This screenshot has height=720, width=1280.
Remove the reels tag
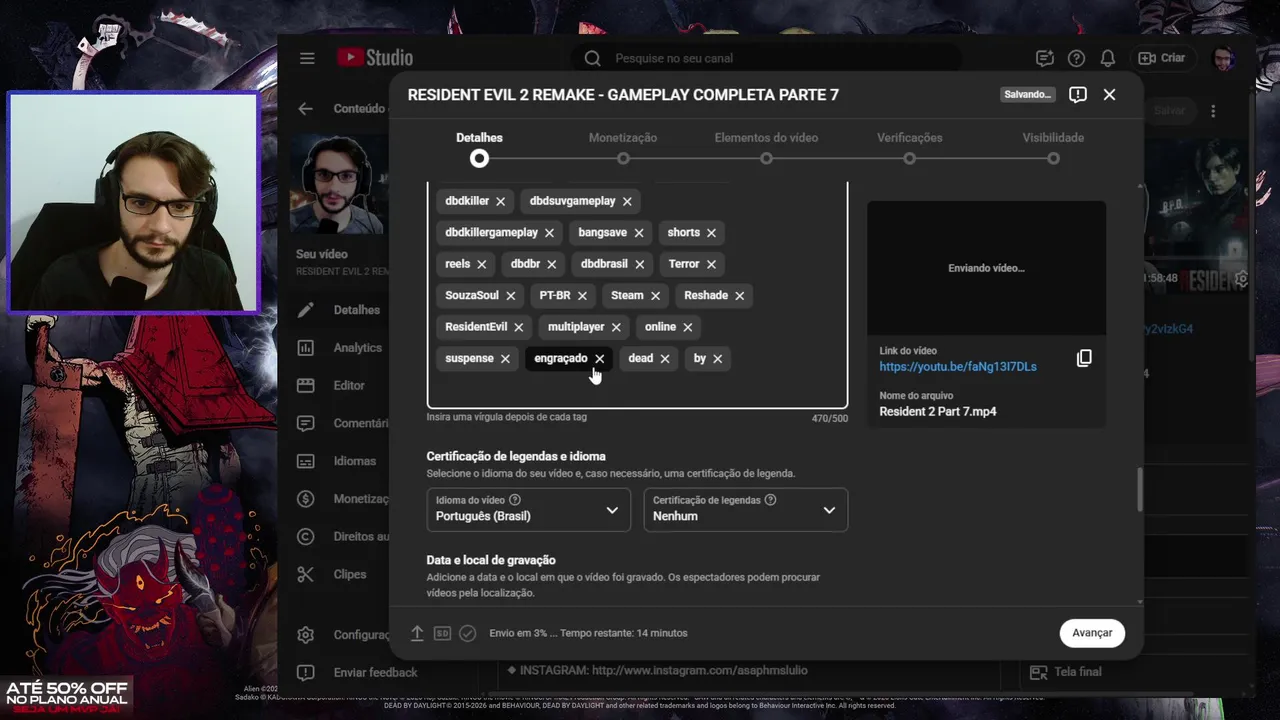click(x=482, y=264)
